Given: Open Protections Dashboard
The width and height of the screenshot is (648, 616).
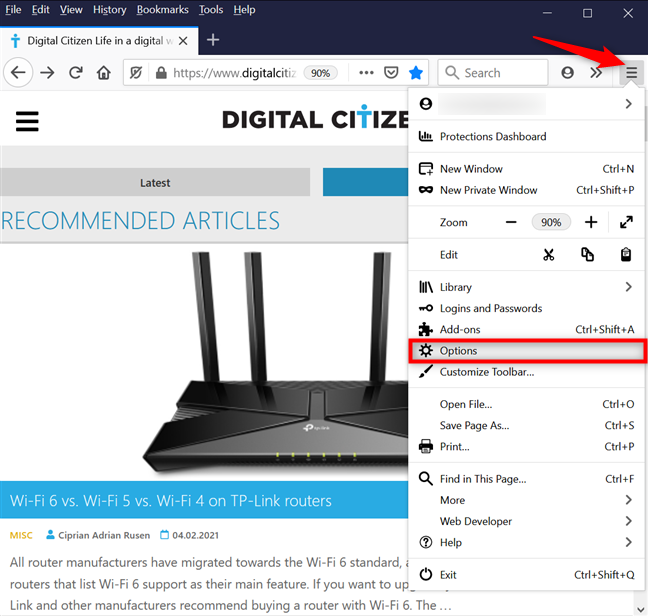Looking at the screenshot, I should tap(526, 136).
